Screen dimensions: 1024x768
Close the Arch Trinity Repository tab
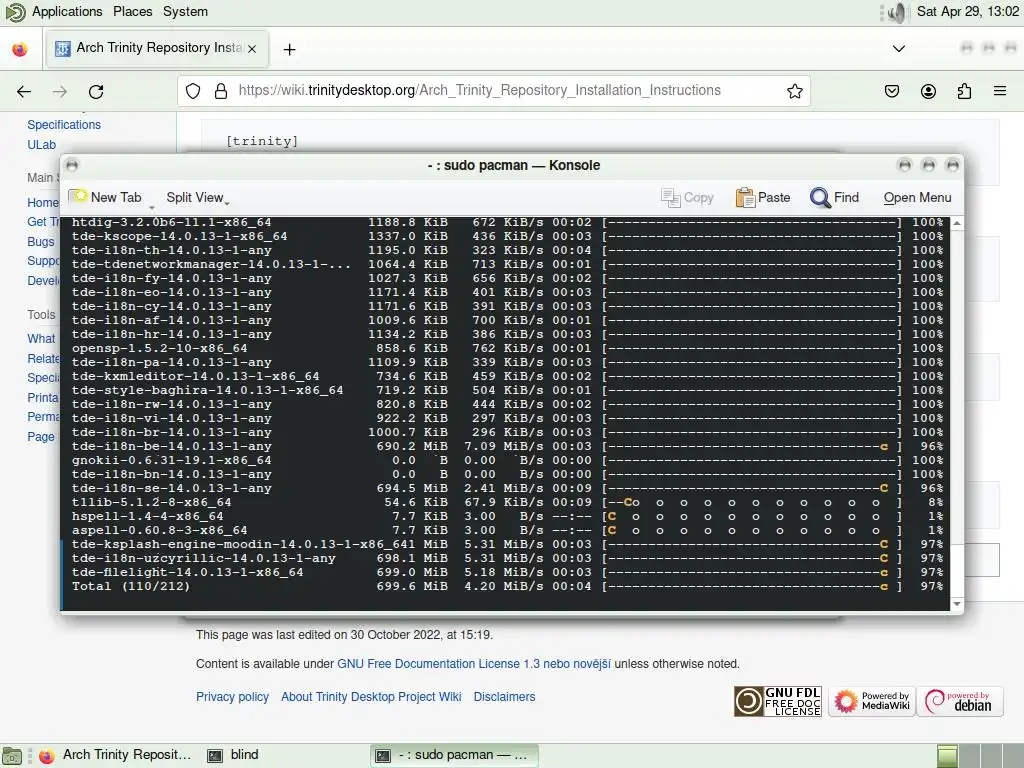[252, 48]
